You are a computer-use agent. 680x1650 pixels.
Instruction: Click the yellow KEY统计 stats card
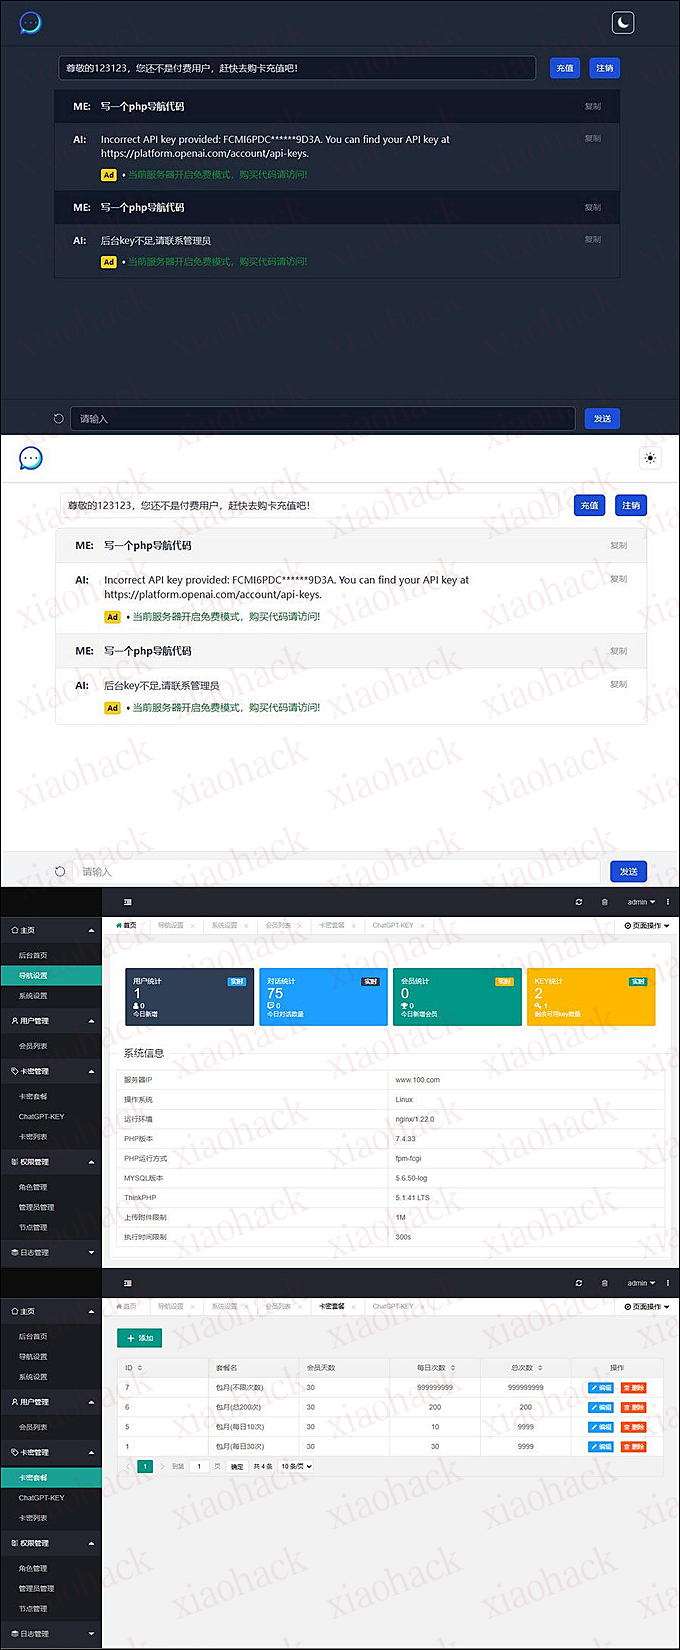pos(591,997)
